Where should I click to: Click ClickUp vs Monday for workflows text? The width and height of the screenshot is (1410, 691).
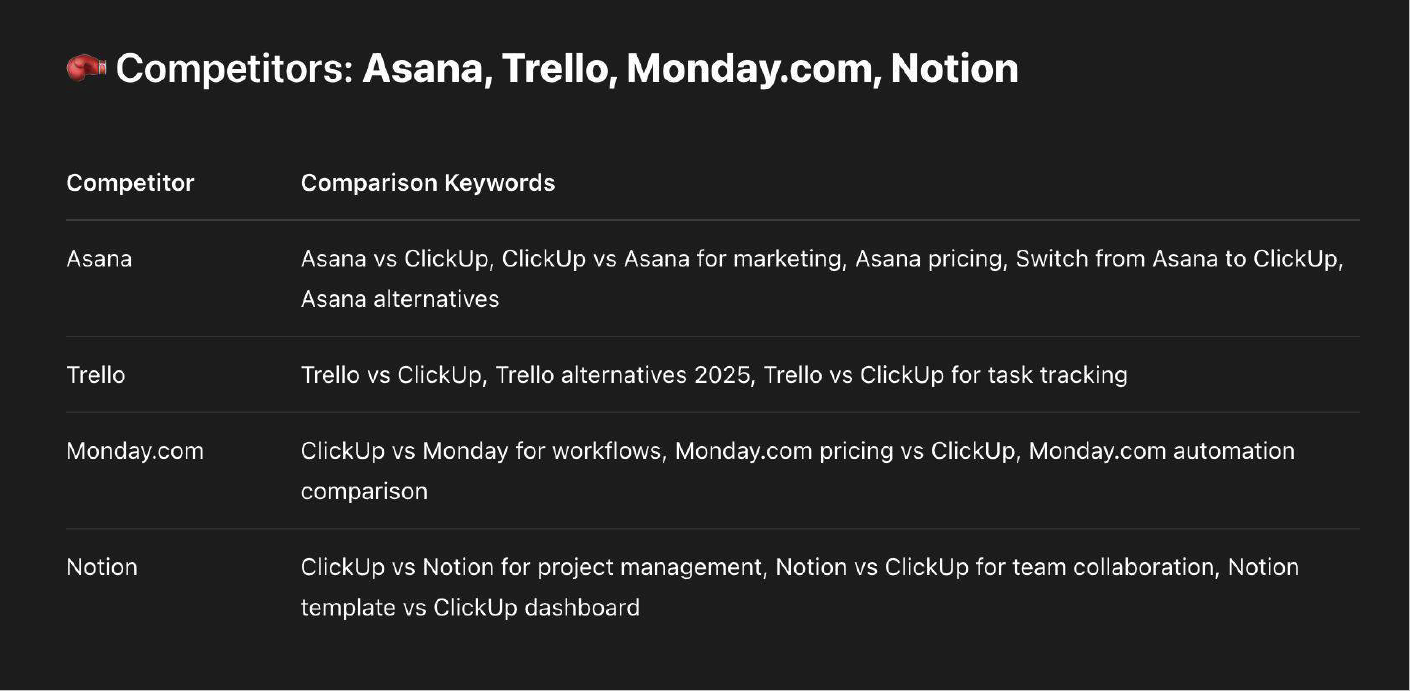point(481,451)
